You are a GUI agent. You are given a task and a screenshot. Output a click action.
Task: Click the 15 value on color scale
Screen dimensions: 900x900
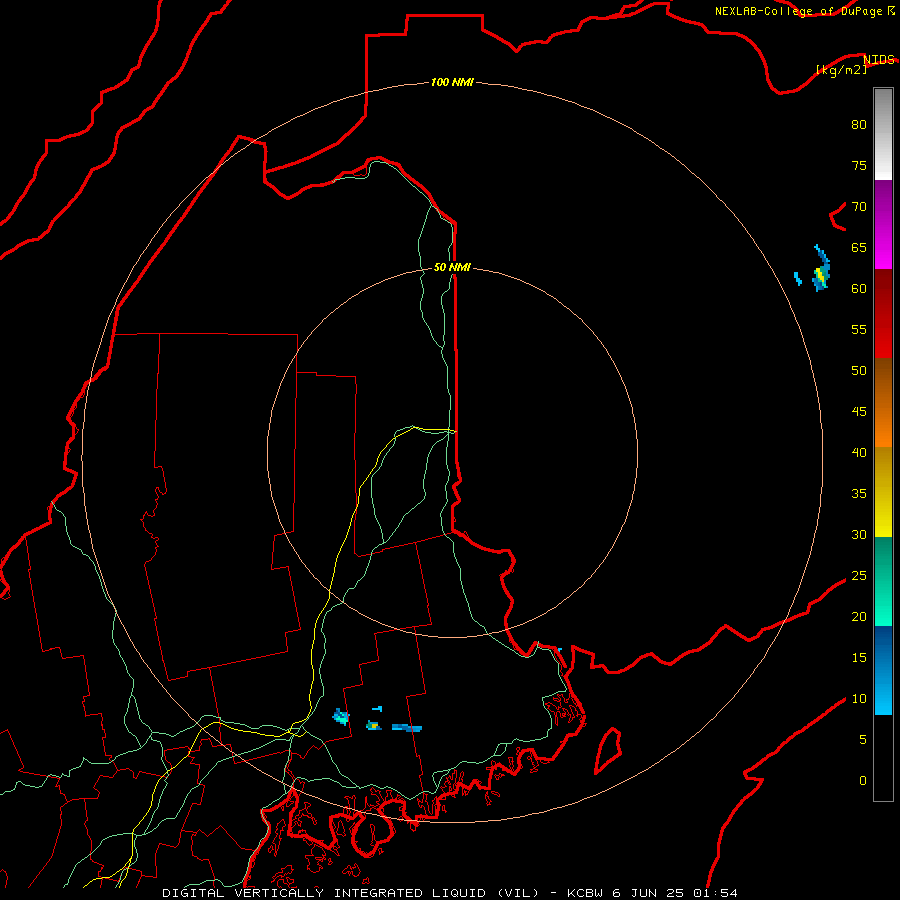[x=859, y=657]
